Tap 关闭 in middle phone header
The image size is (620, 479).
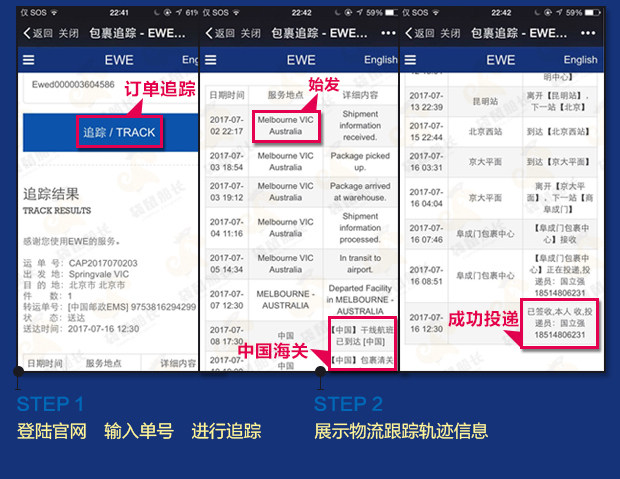tap(251, 33)
